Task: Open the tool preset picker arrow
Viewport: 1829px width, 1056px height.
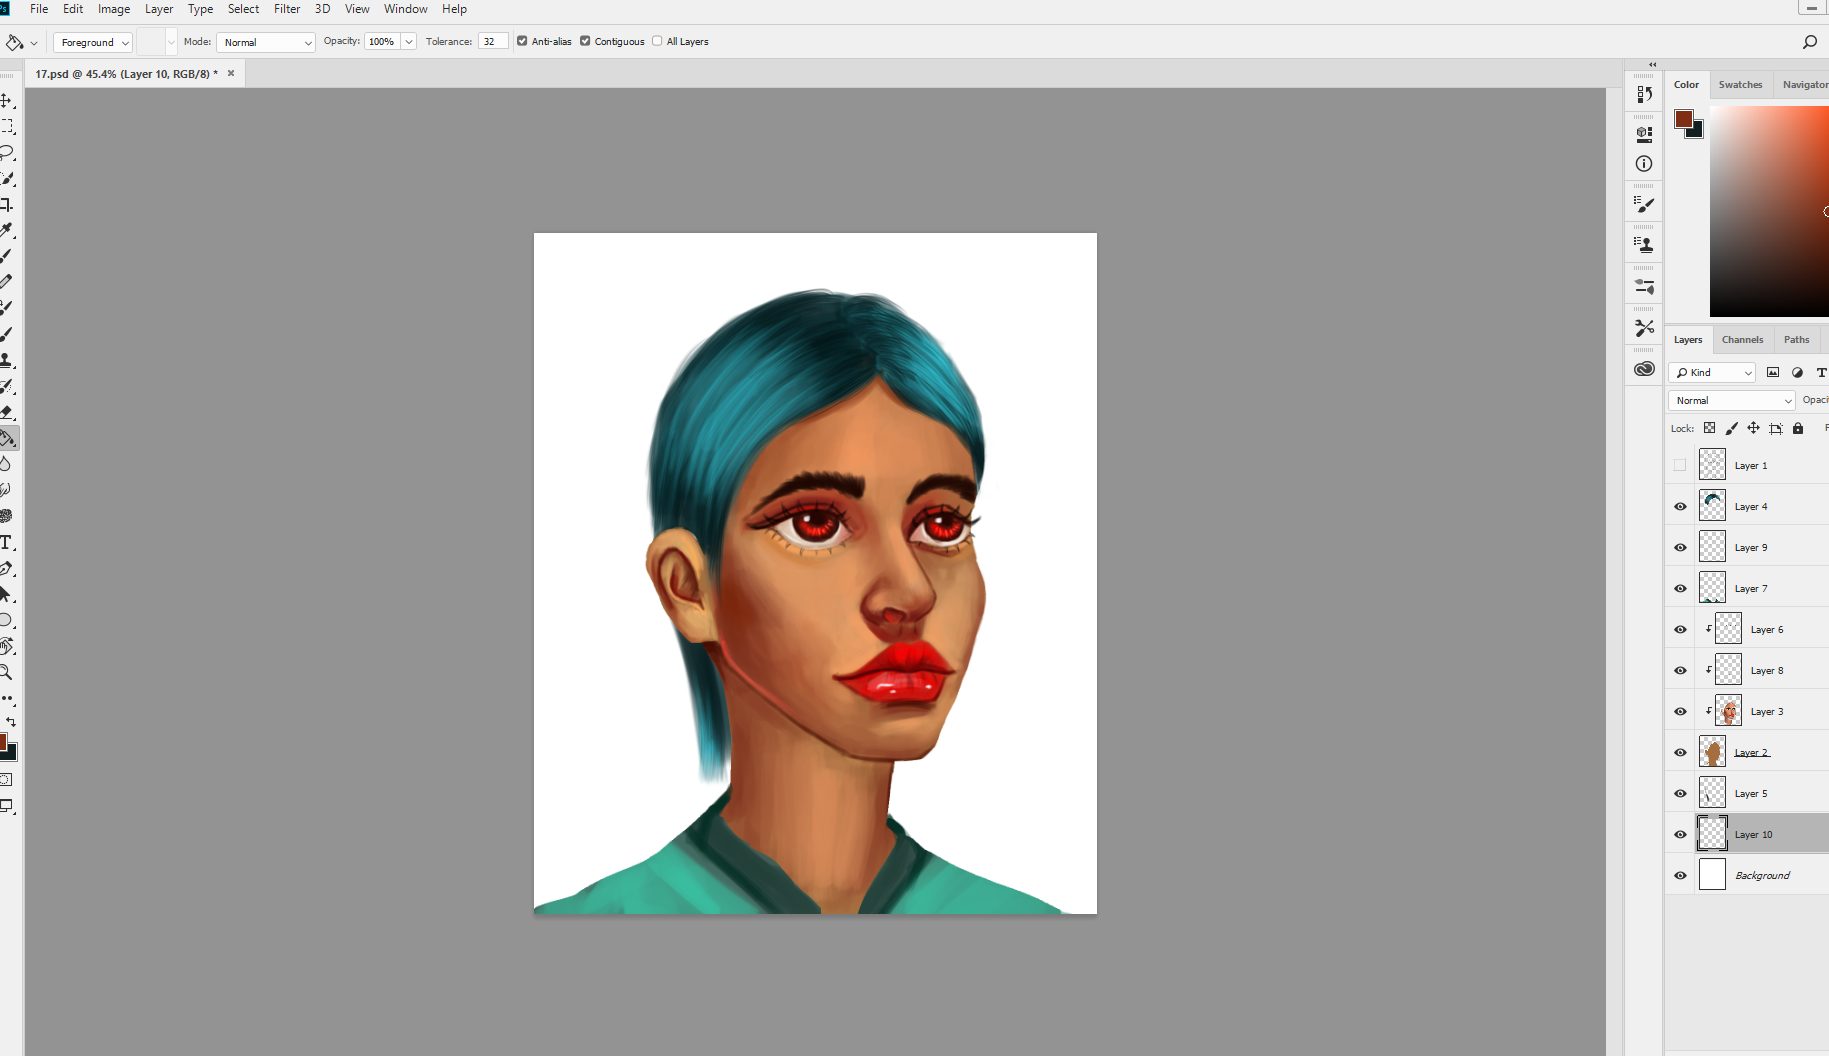Action: (x=33, y=42)
